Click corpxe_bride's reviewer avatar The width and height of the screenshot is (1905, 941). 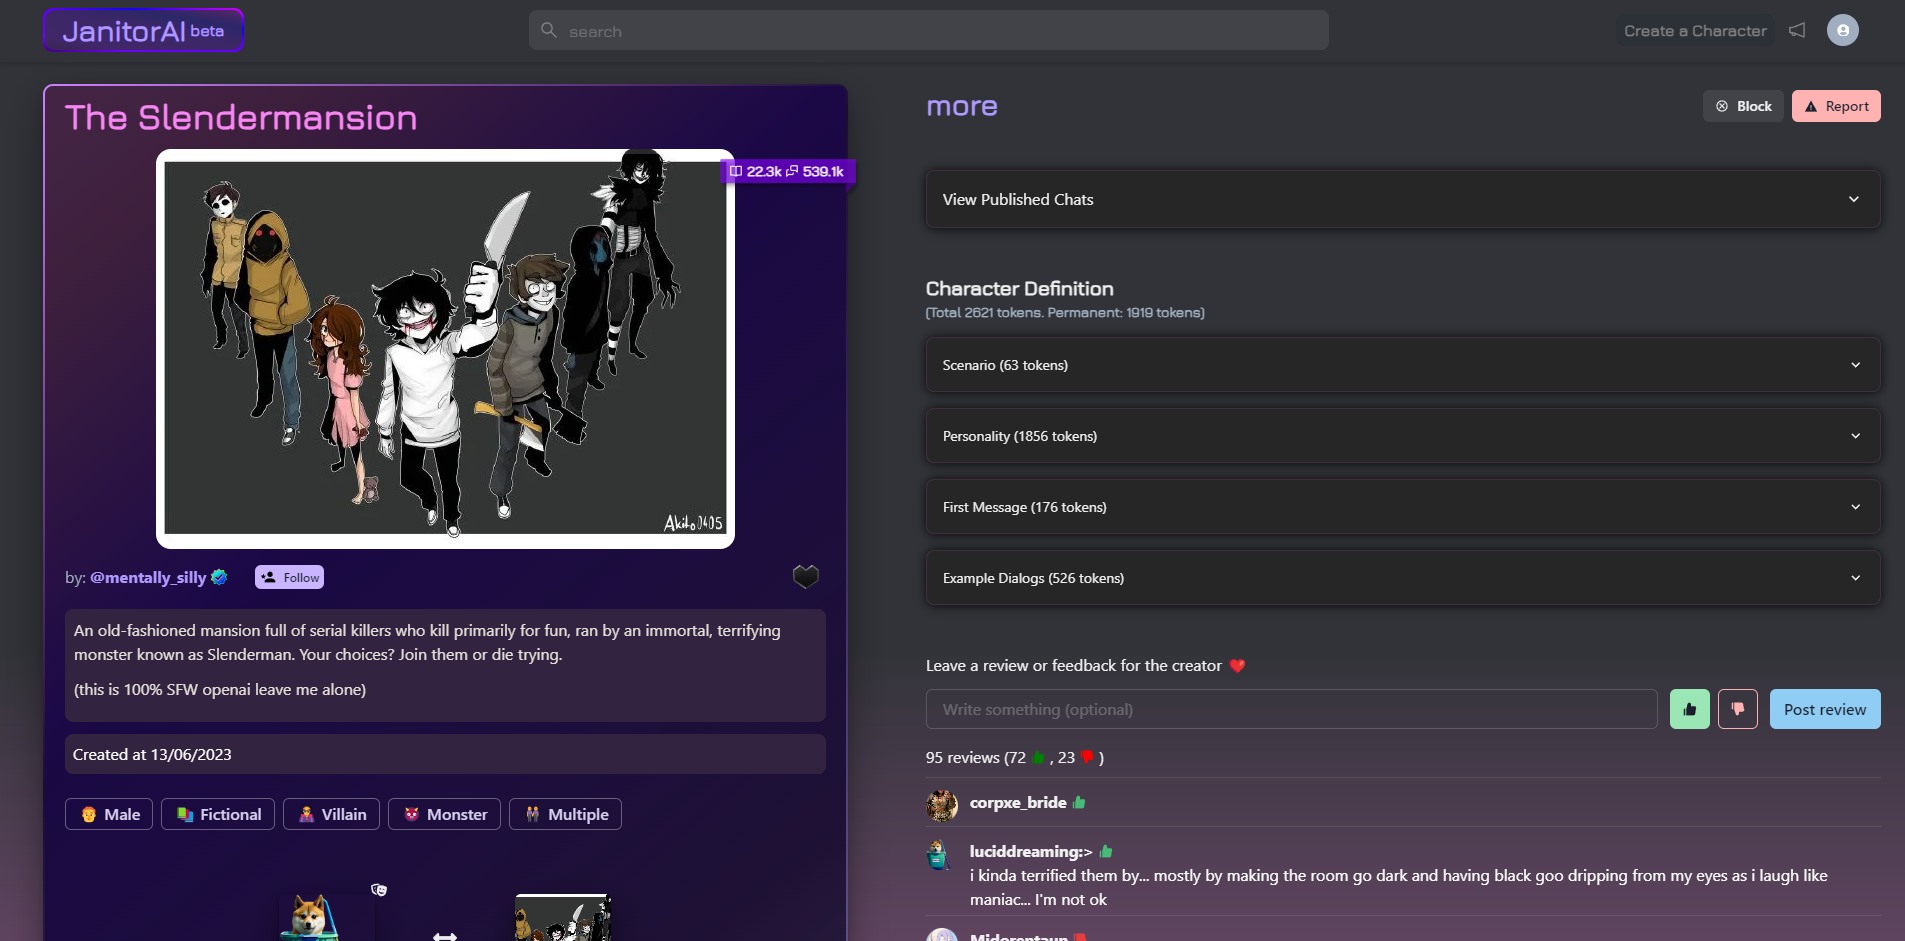coord(942,804)
